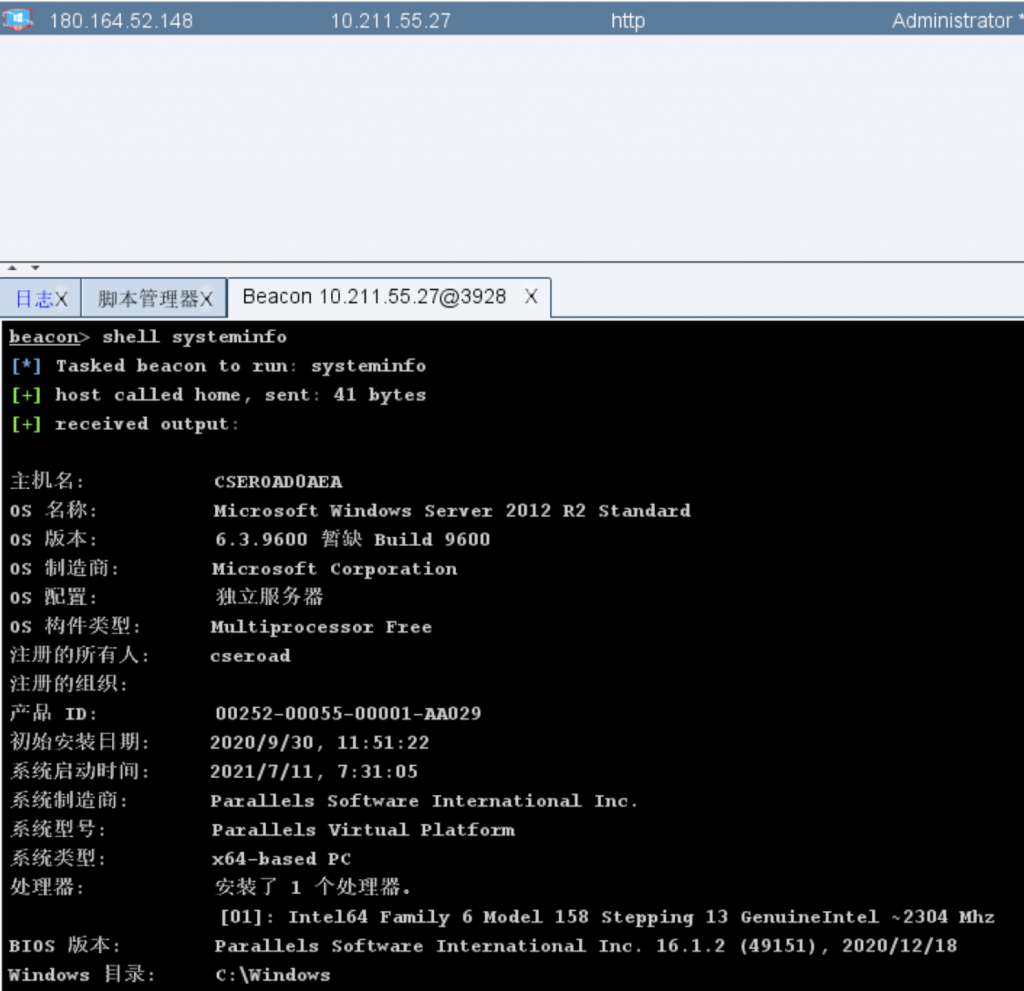This screenshot has height=991, width=1024.
Task: Close the Beacon 10.211.55.27@3928 tab
Action: click(x=532, y=297)
